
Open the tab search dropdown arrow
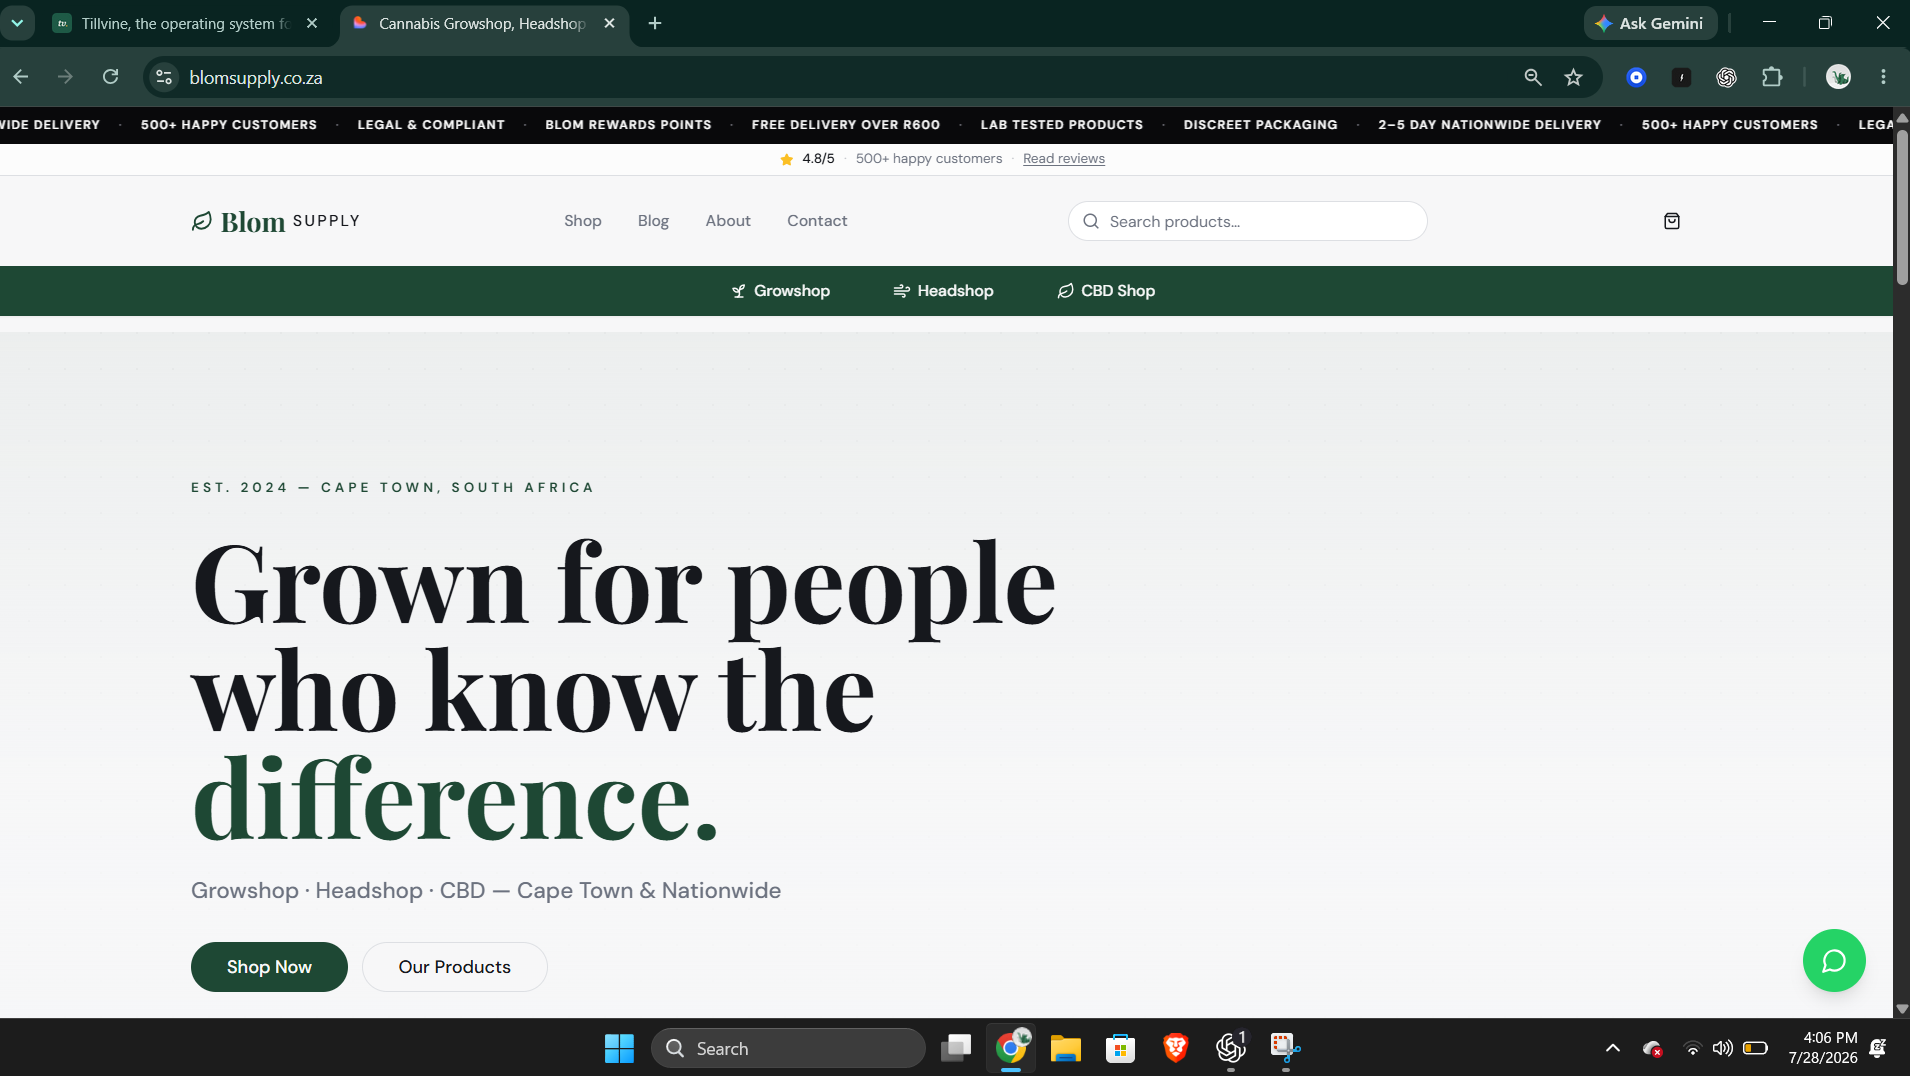click(x=18, y=23)
